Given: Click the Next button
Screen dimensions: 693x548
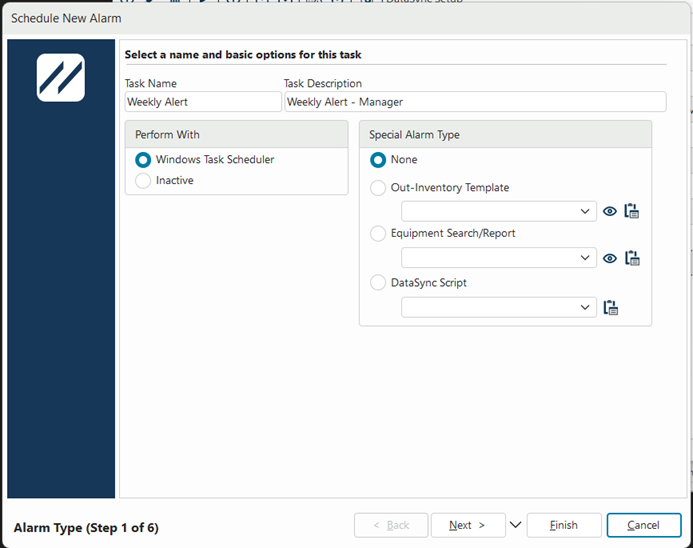Looking at the screenshot, I should (468, 525).
